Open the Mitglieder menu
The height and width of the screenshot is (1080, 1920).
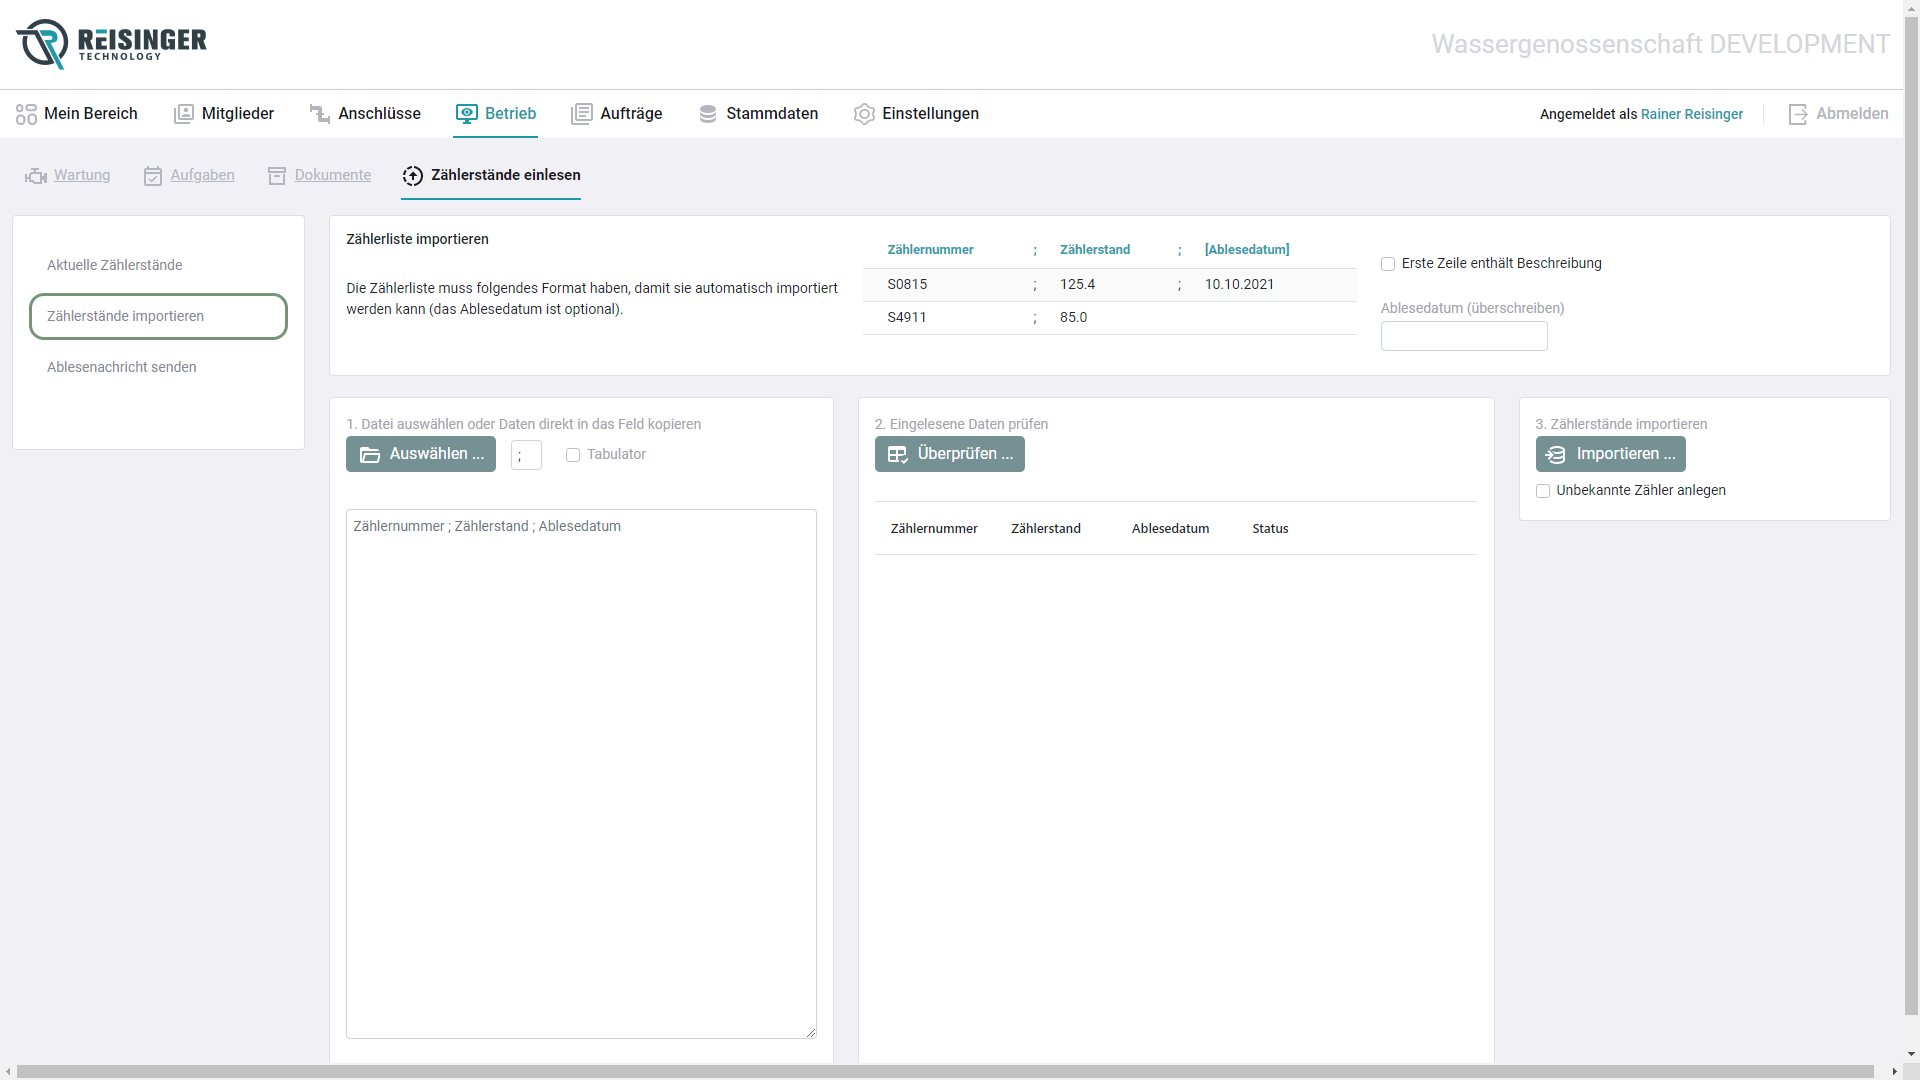224,114
